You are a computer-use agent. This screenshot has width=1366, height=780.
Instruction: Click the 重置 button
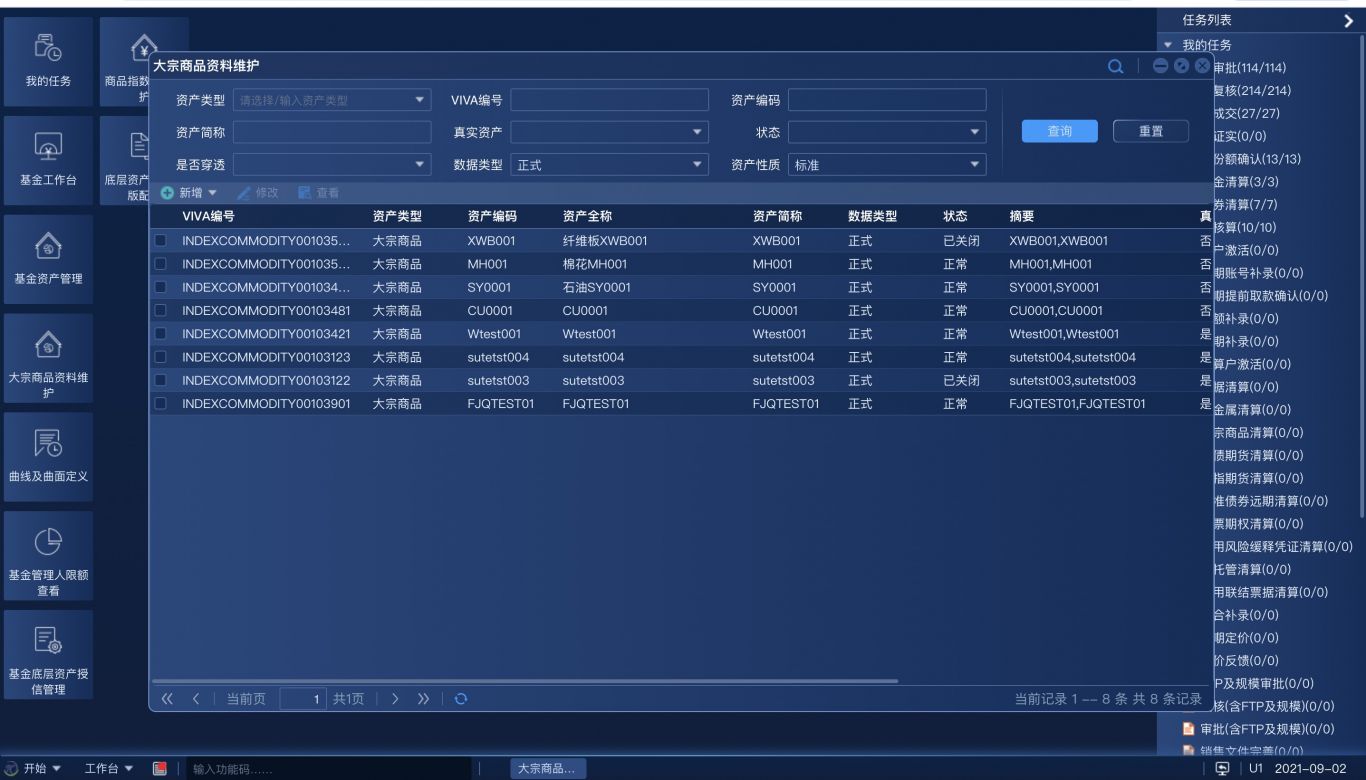click(1151, 131)
